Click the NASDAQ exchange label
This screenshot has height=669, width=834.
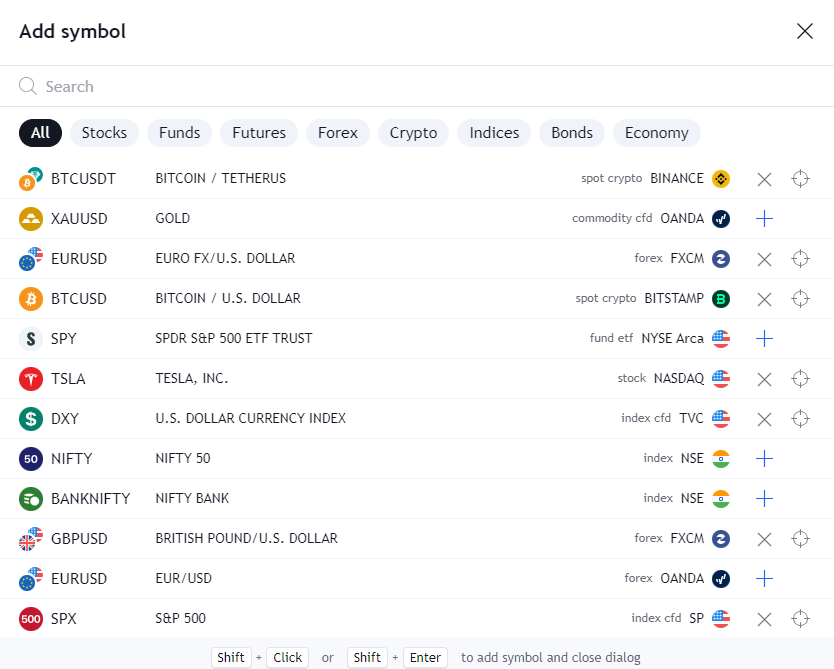tap(679, 379)
